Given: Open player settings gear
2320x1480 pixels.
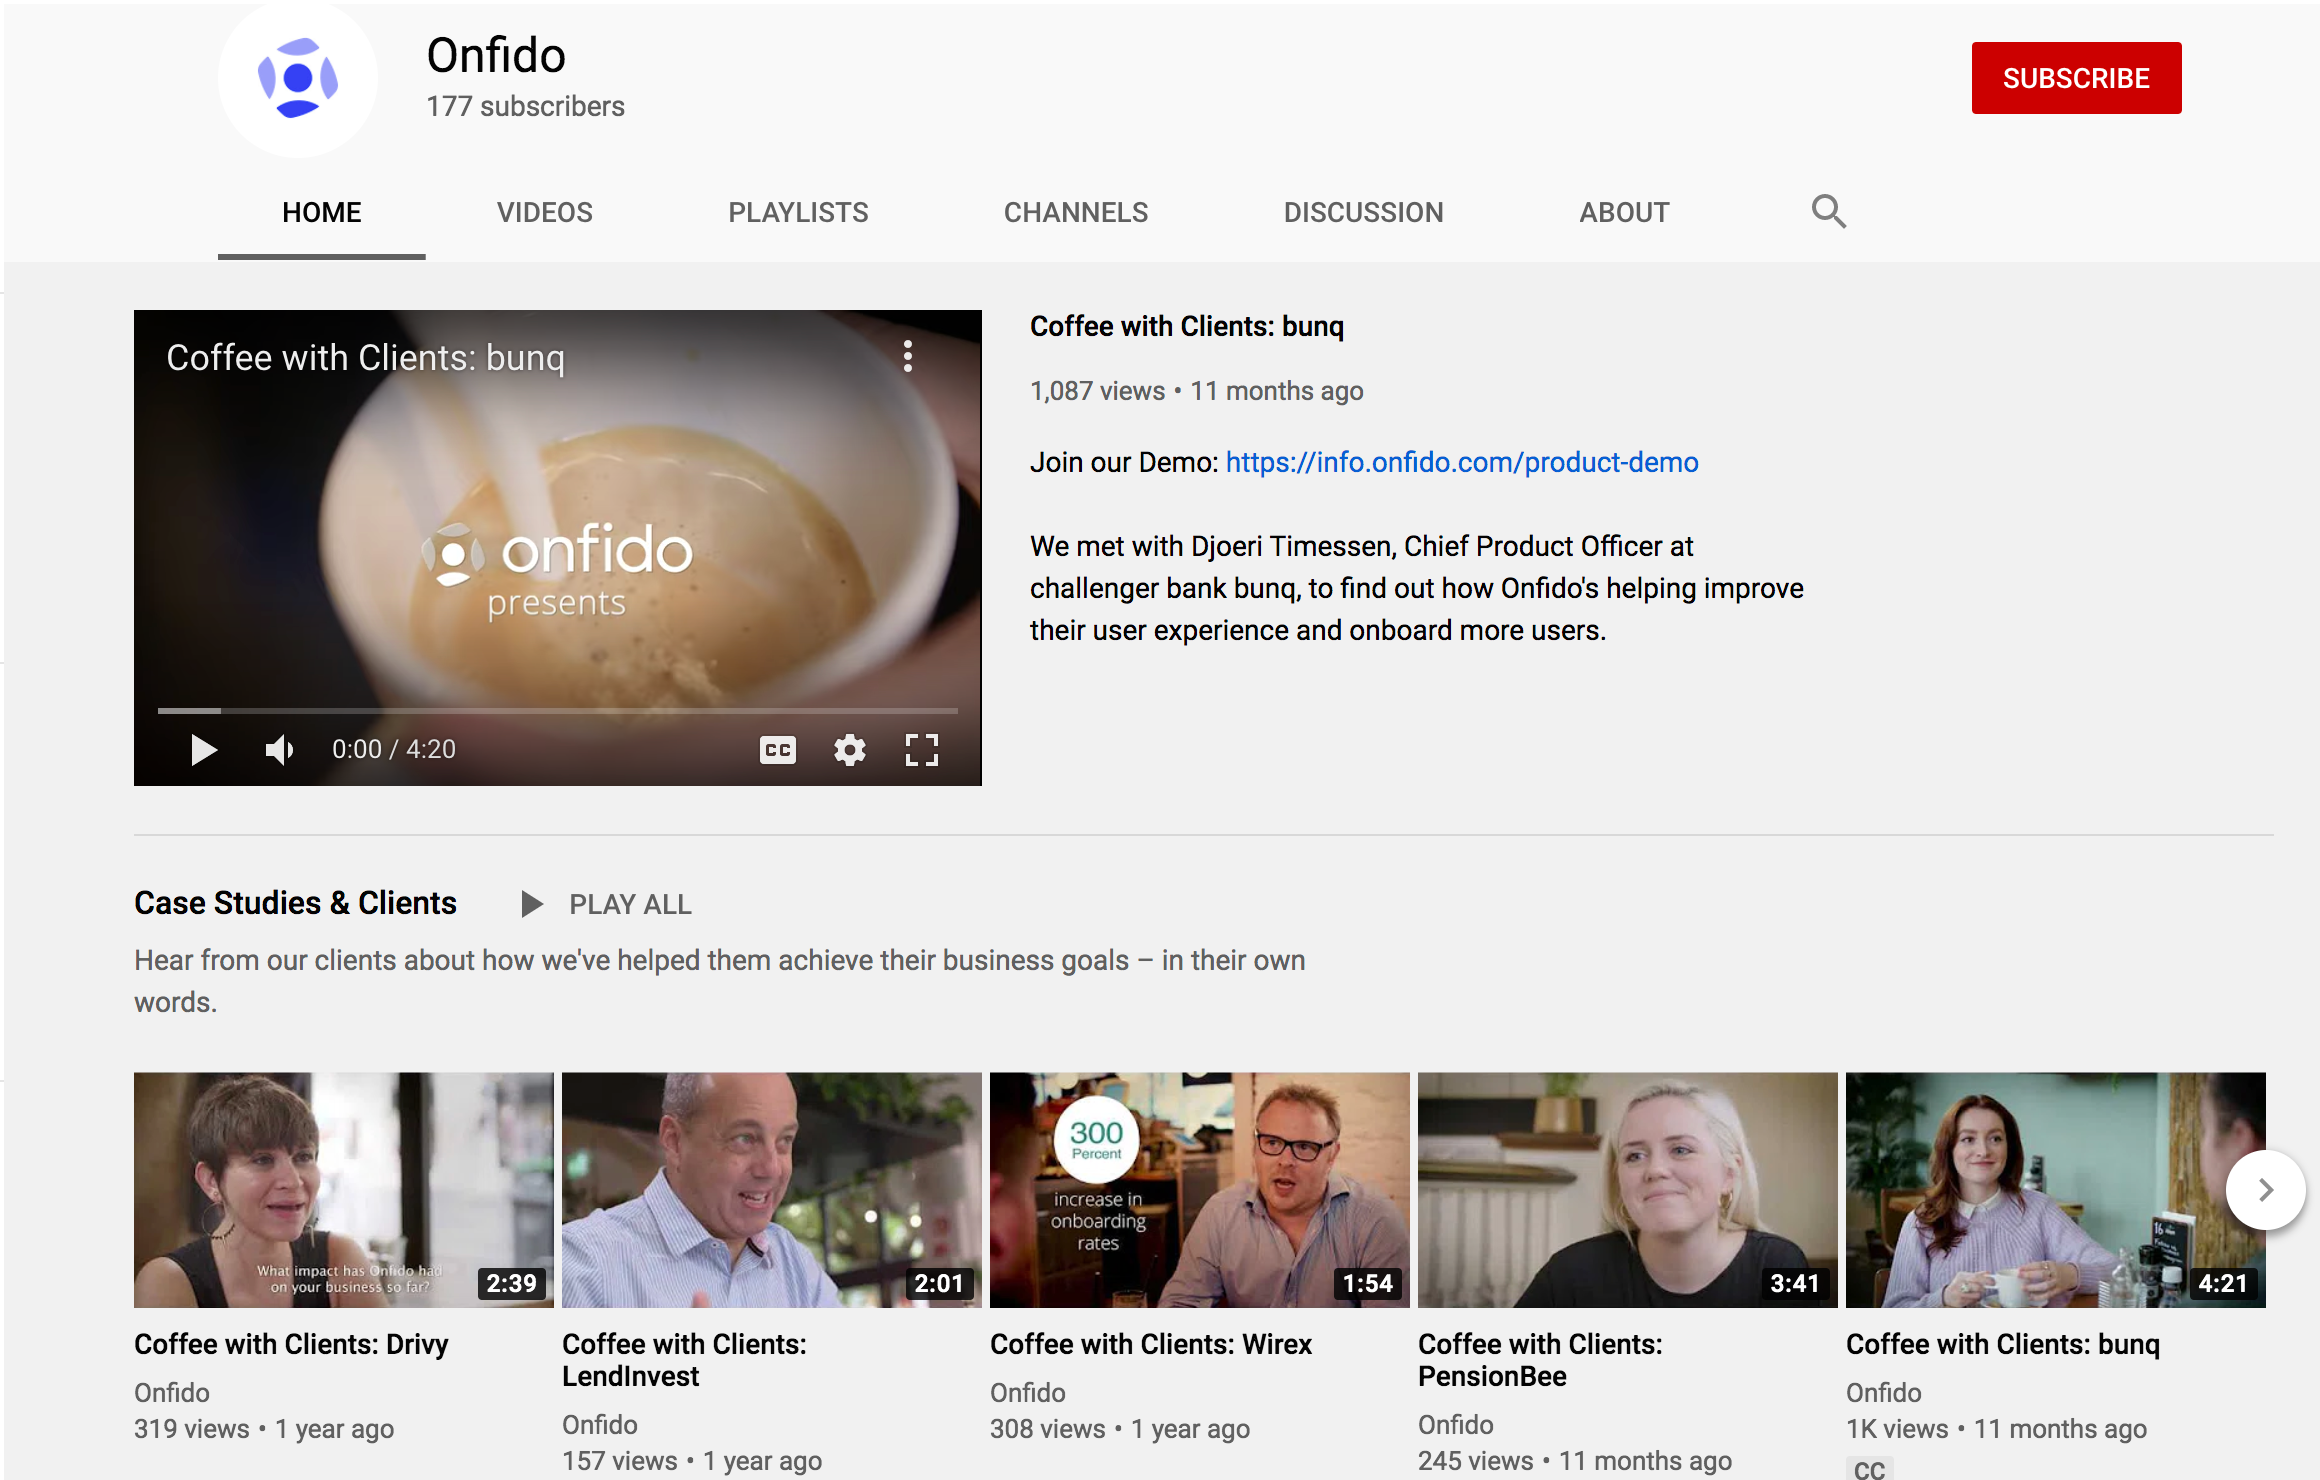Looking at the screenshot, I should pos(850,749).
